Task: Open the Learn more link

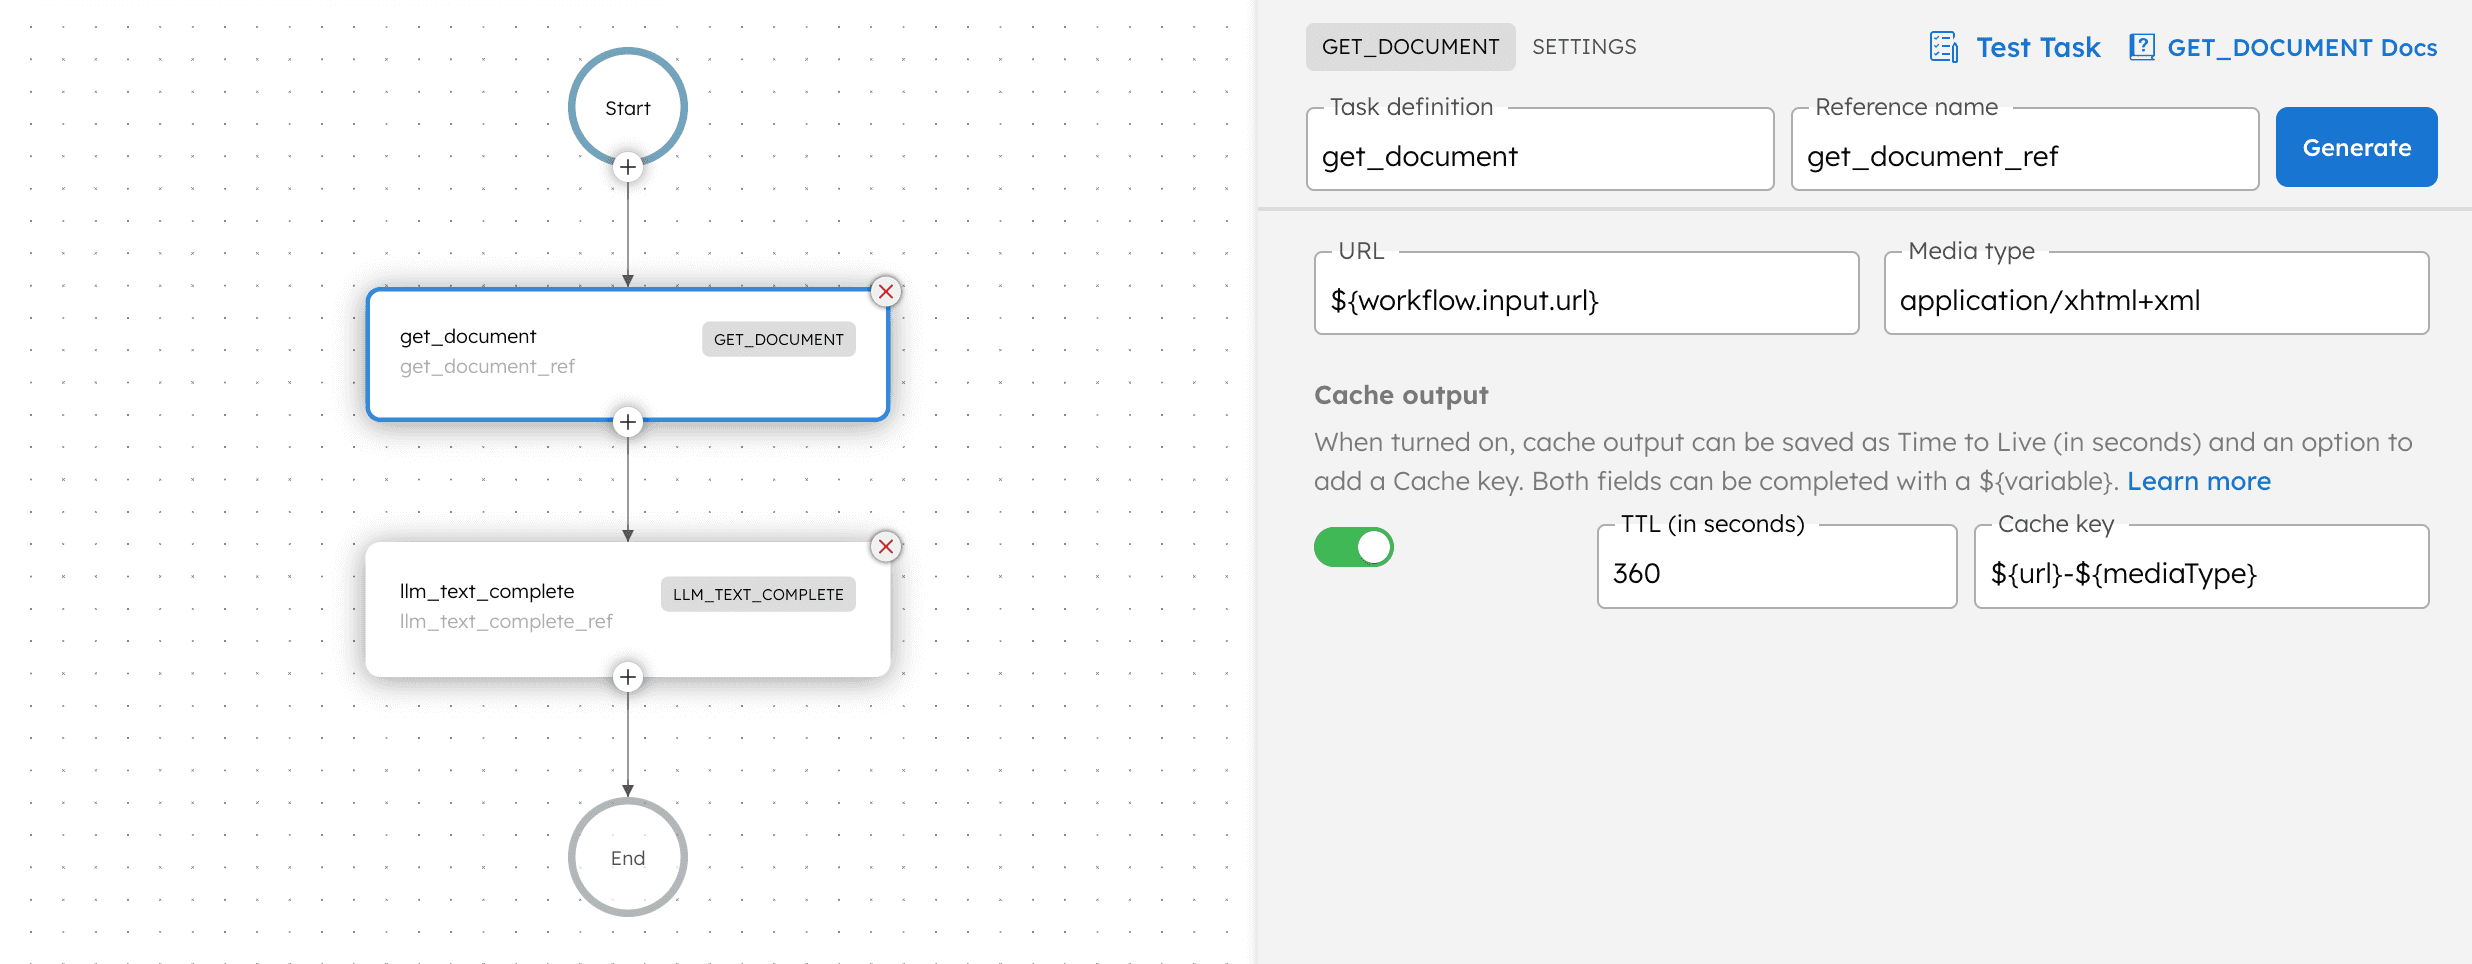Action: 2198,481
